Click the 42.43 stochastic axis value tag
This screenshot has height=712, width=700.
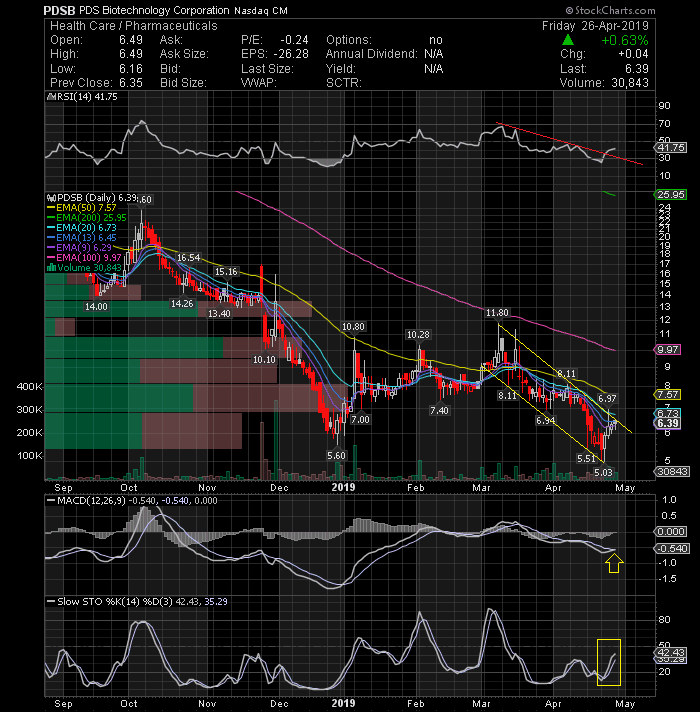tap(671, 653)
